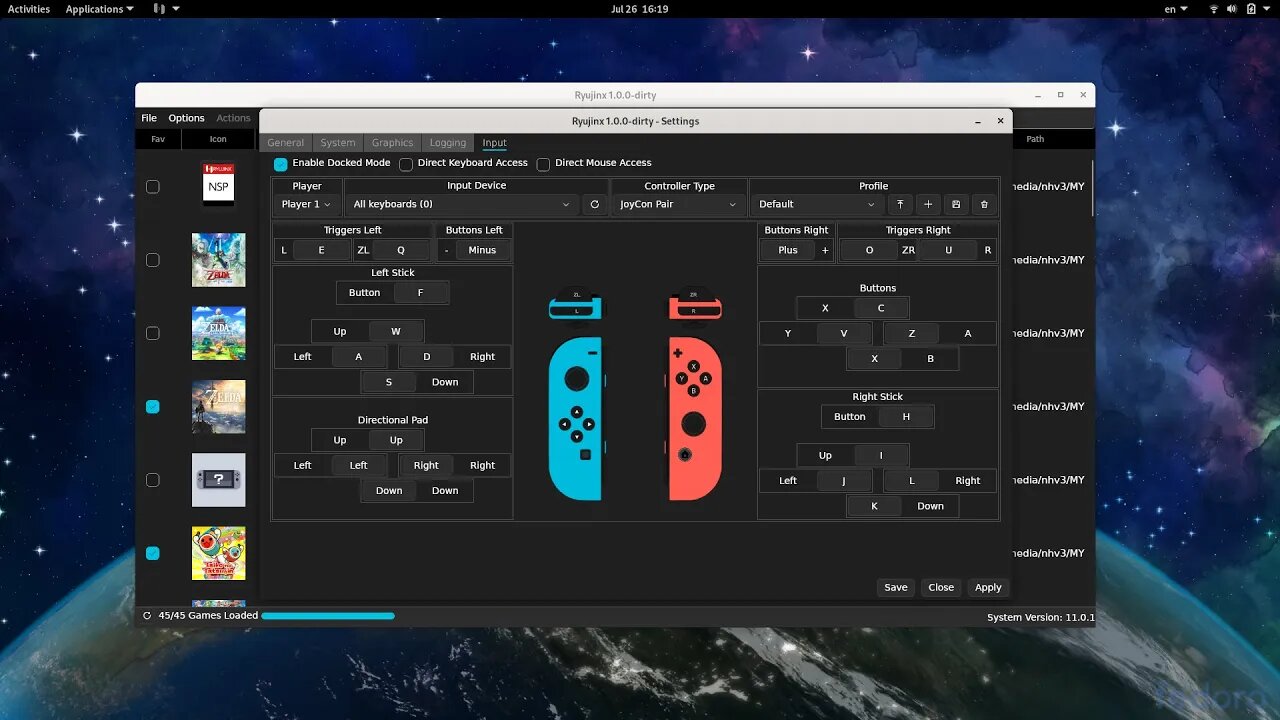Click the blue ZL/L shoulder rail image

[x=577, y=304]
